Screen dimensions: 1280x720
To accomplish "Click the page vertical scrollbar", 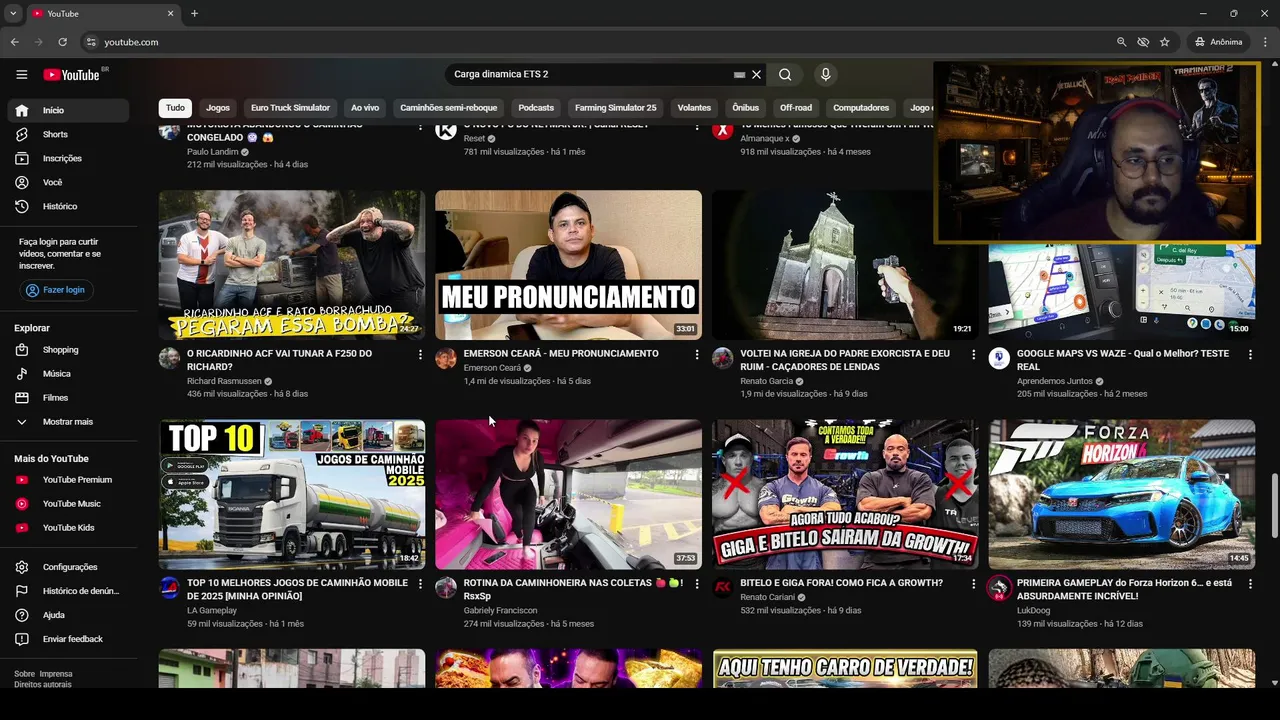I will click(1274, 505).
